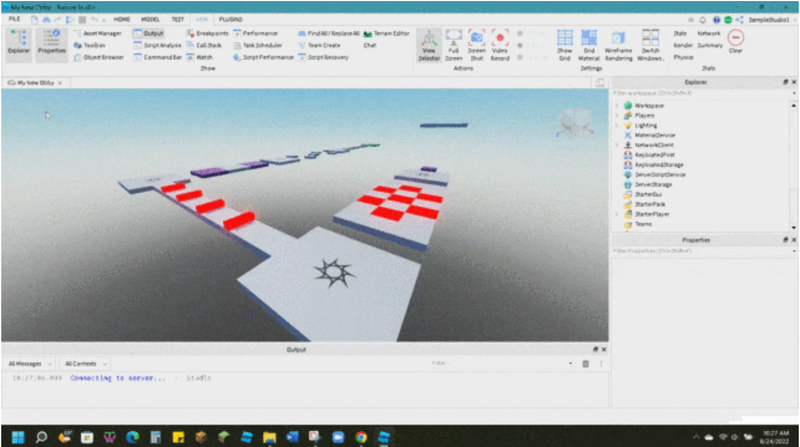Click the share icon near account name
This screenshot has height=447, width=800.
(739, 19)
